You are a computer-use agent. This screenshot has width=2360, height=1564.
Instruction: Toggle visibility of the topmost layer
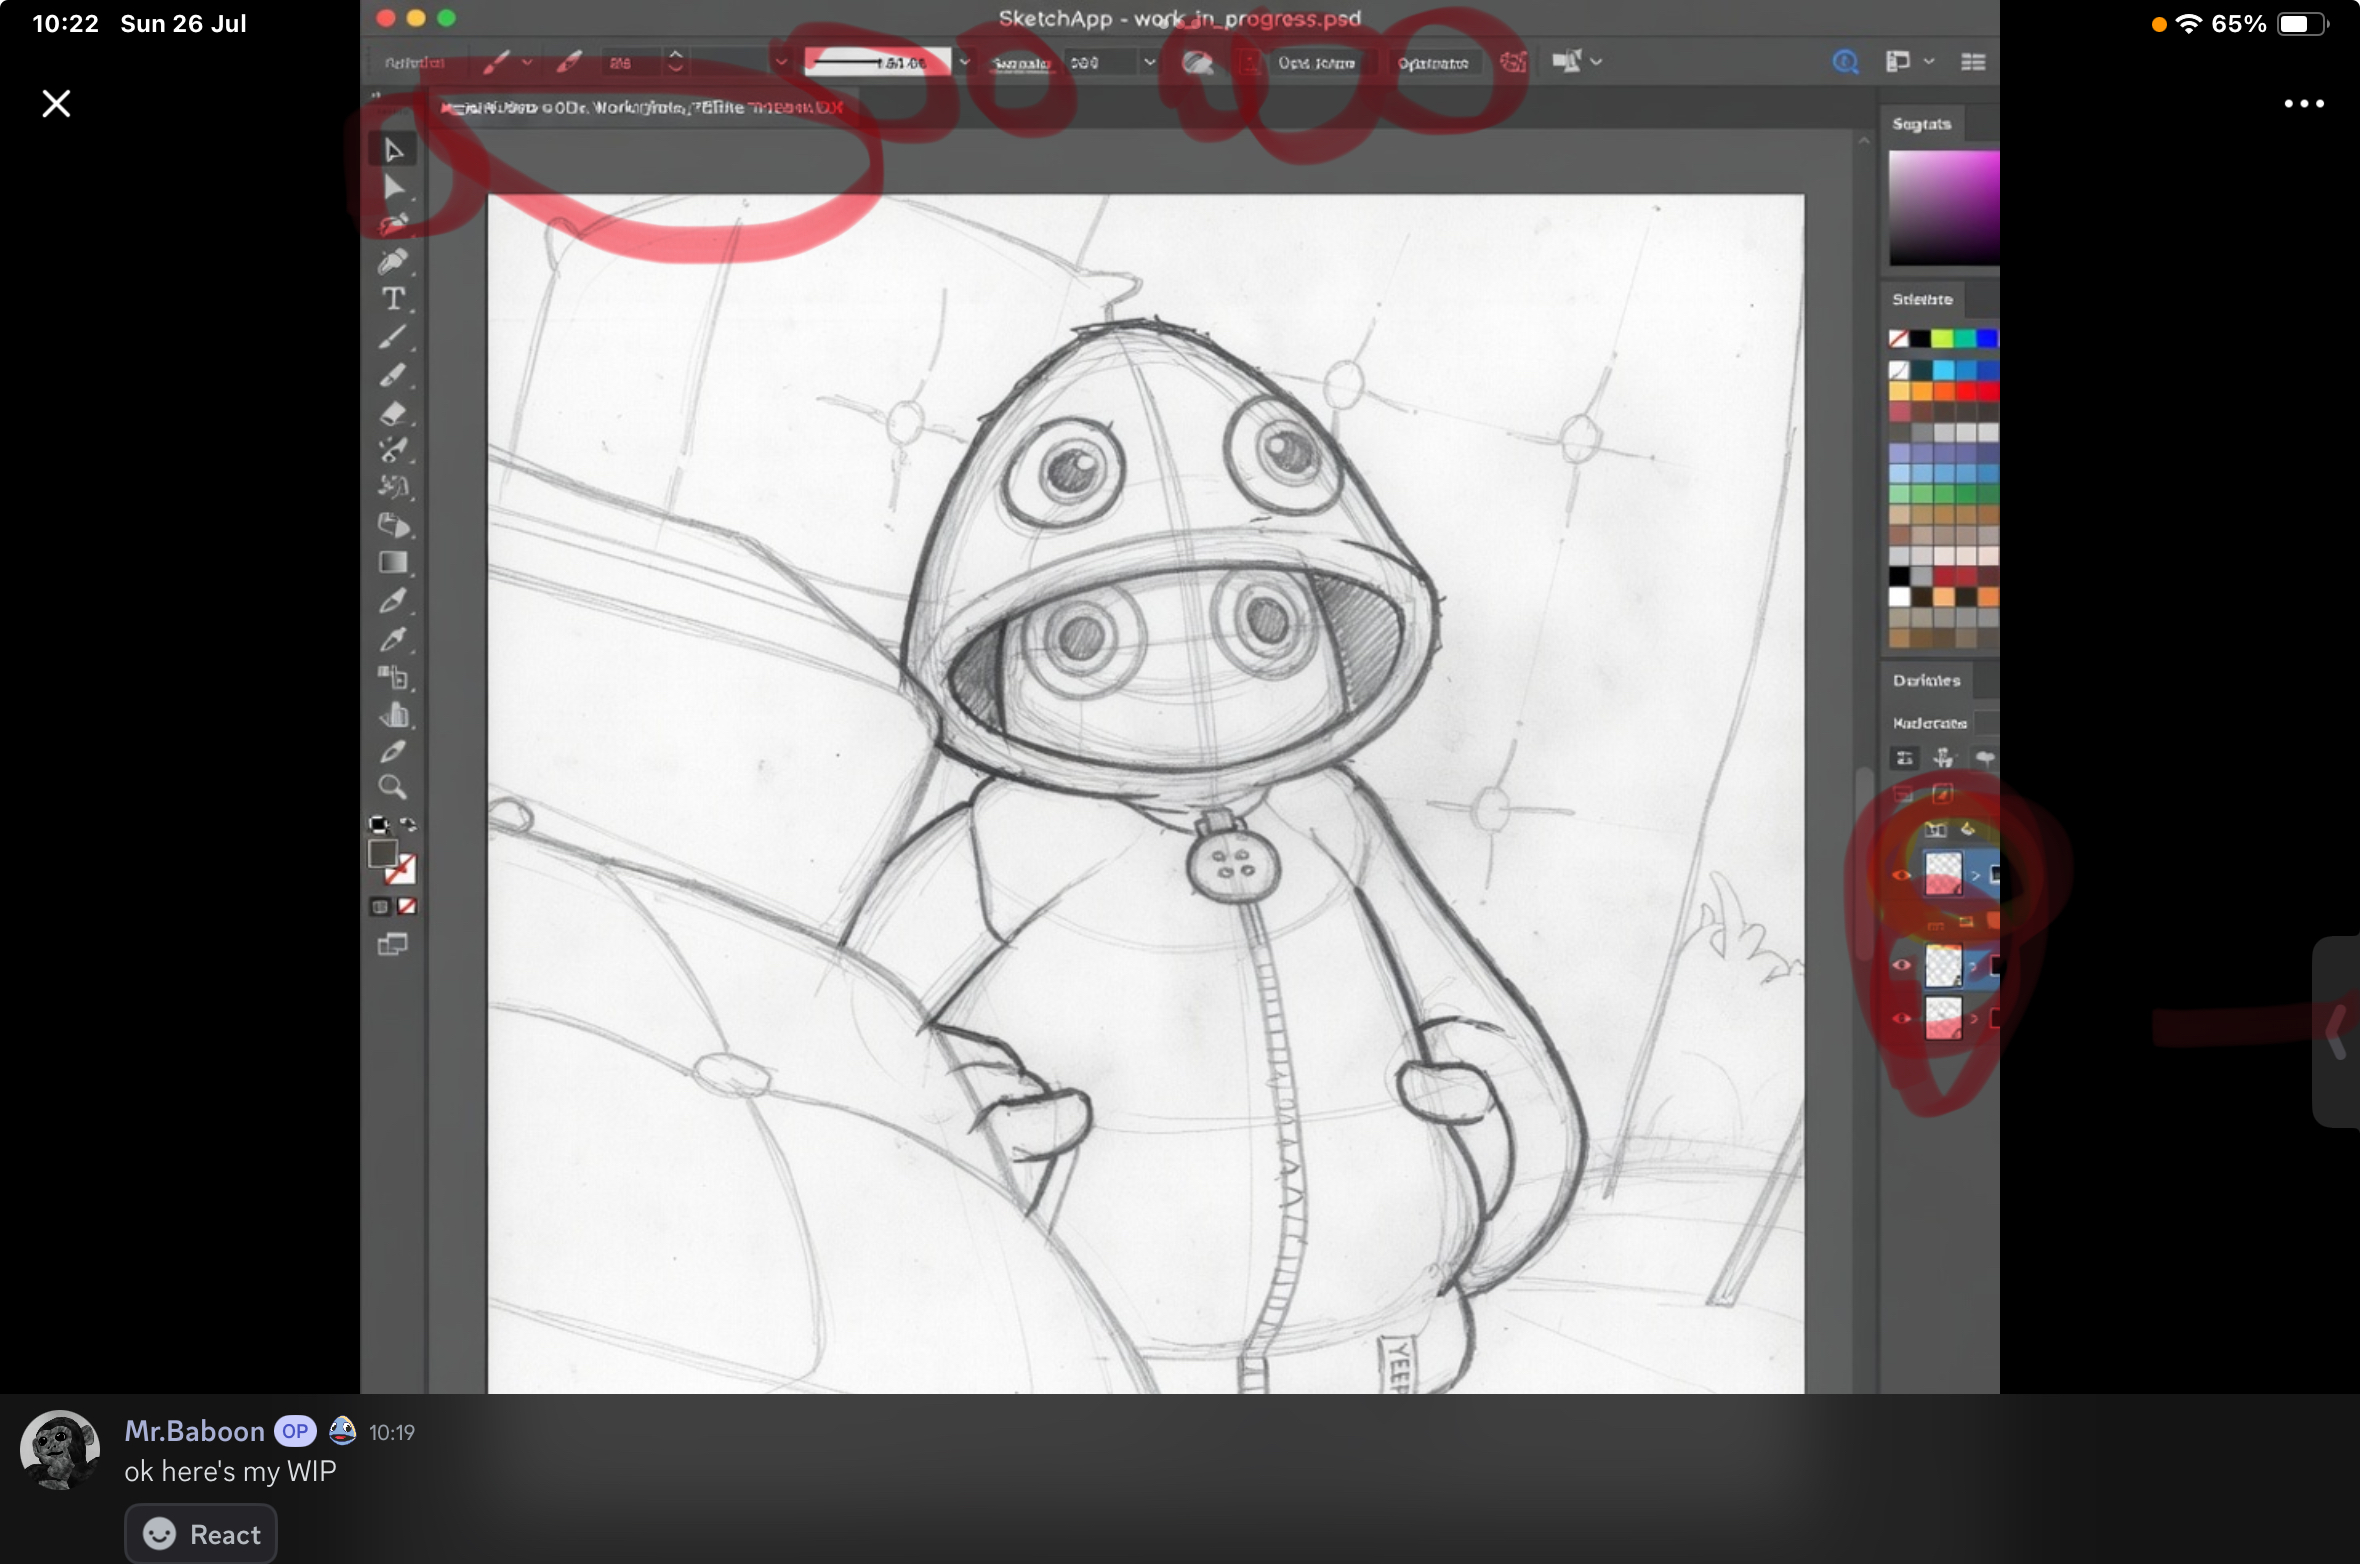click(x=1901, y=875)
